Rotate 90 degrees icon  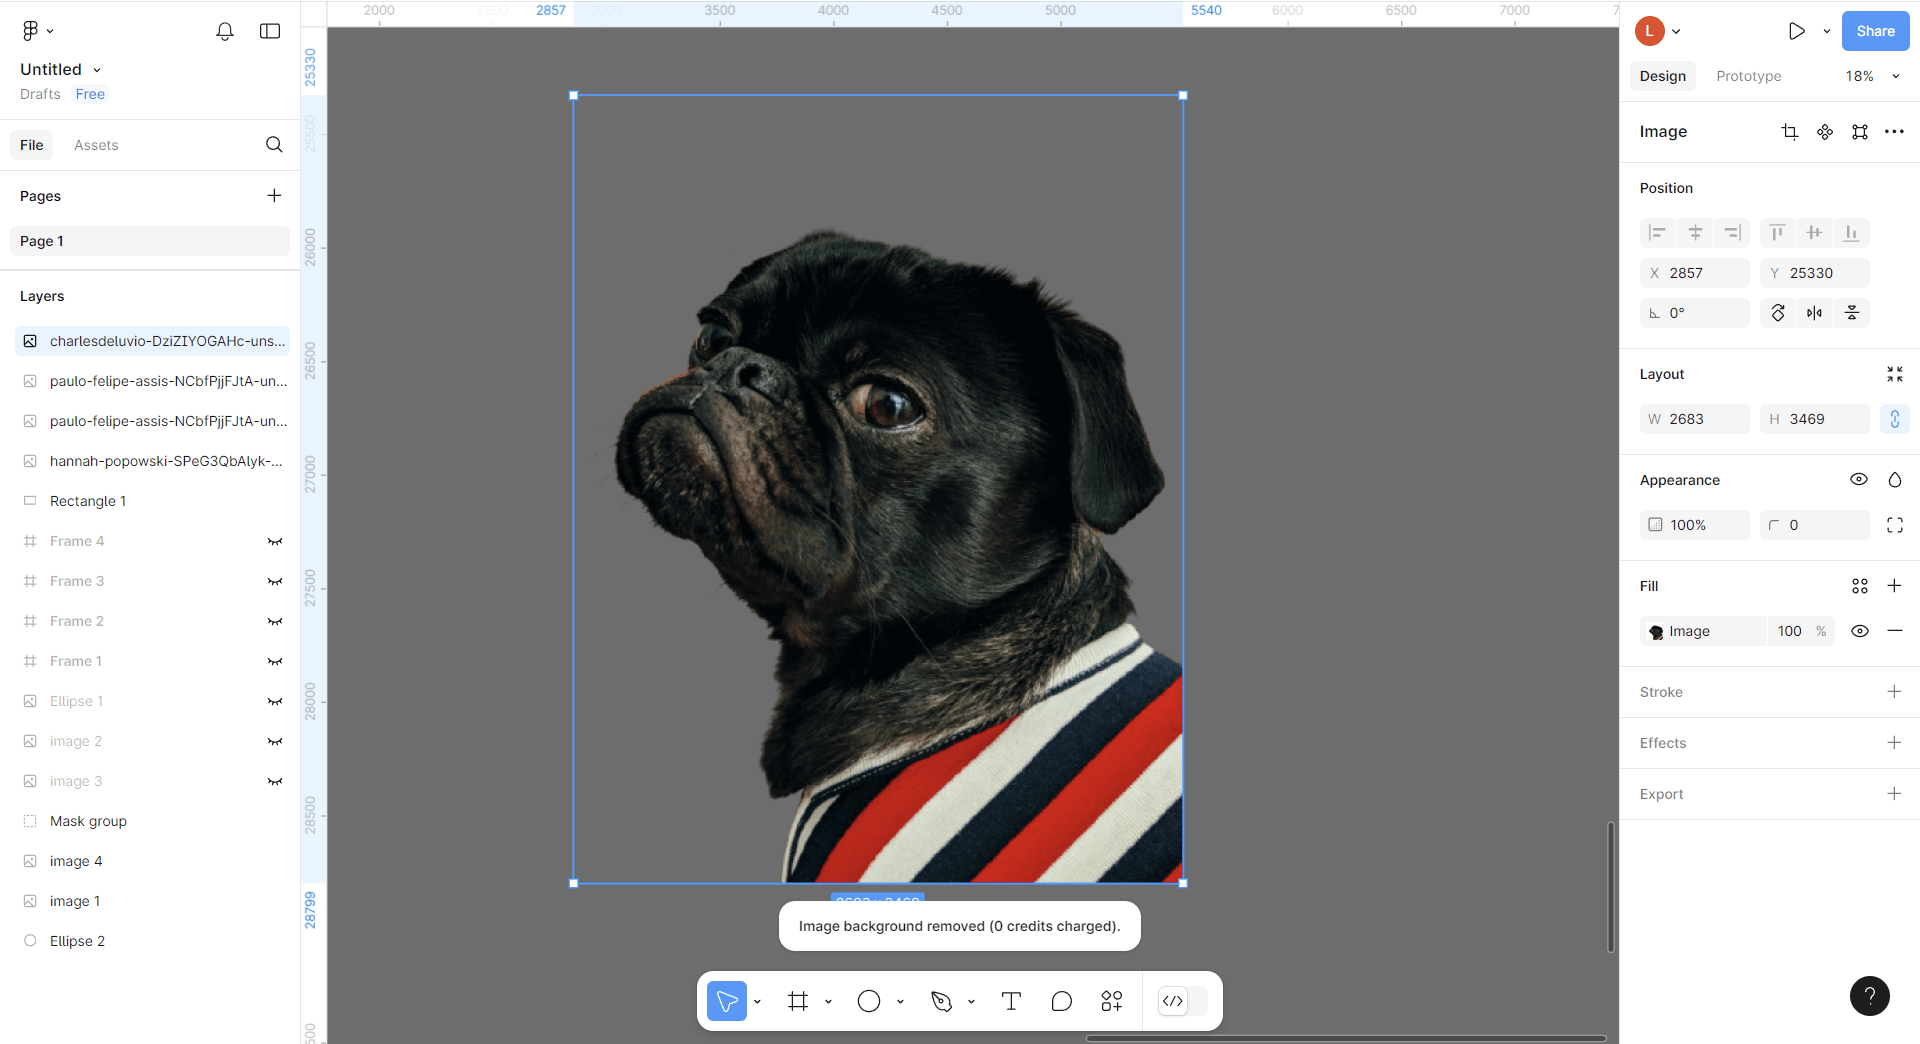point(1778,313)
